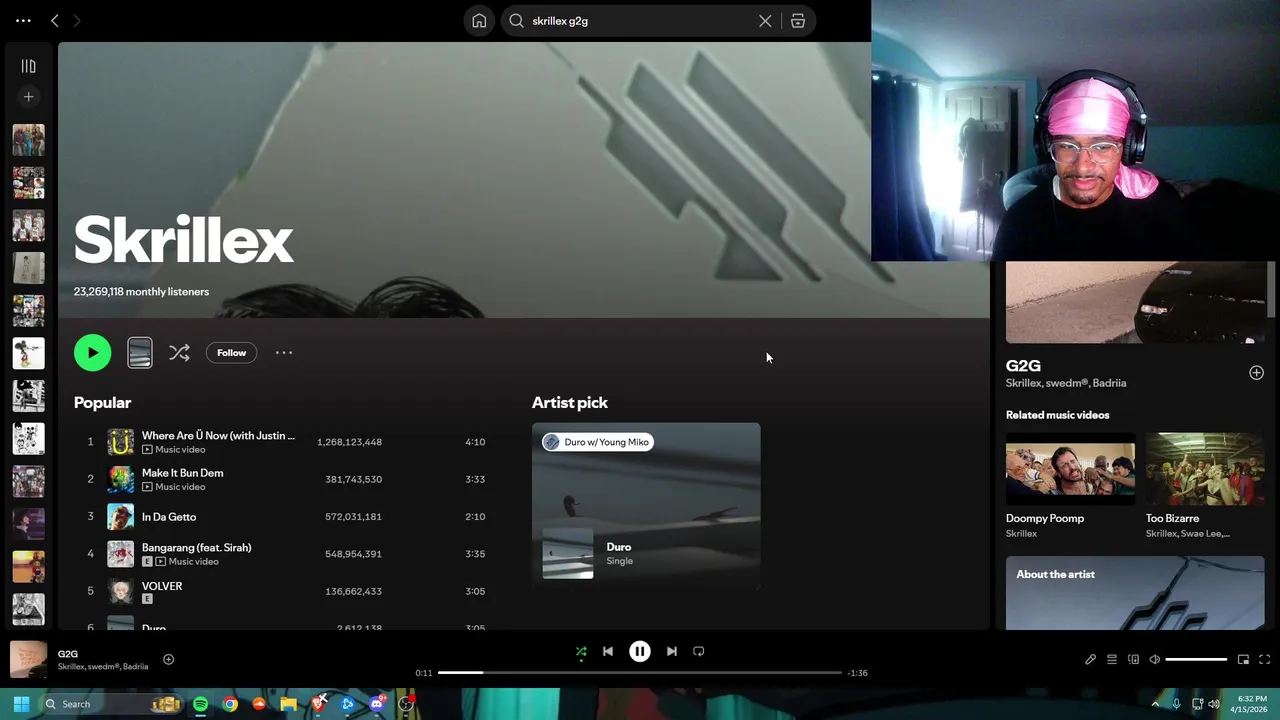Open the first playlist thumbnail in library sidebar
The height and width of the screenshot is (720, 1280).
pos(28,140)
